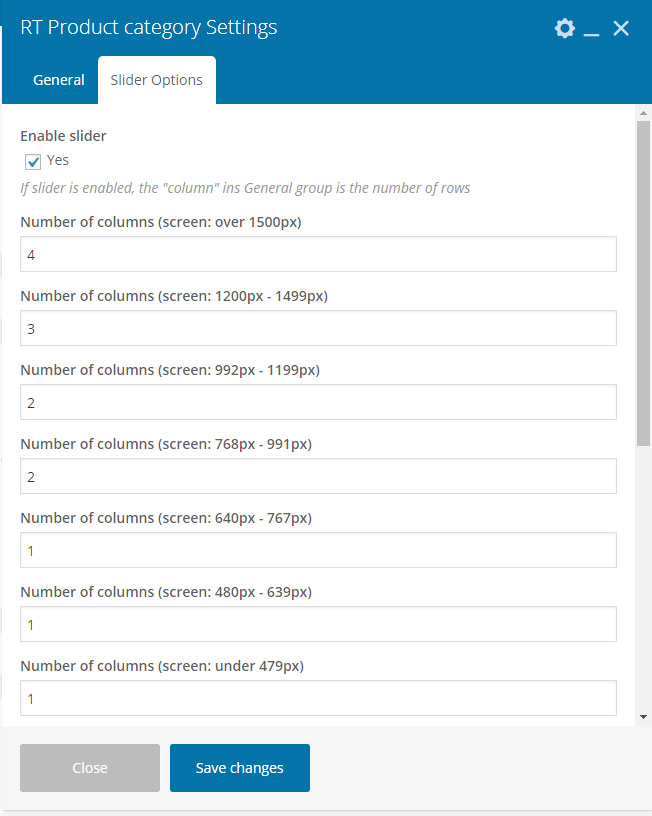Click the scrollbar up arrow
This screenshot has width=652, height=816.
click(643, 113)
